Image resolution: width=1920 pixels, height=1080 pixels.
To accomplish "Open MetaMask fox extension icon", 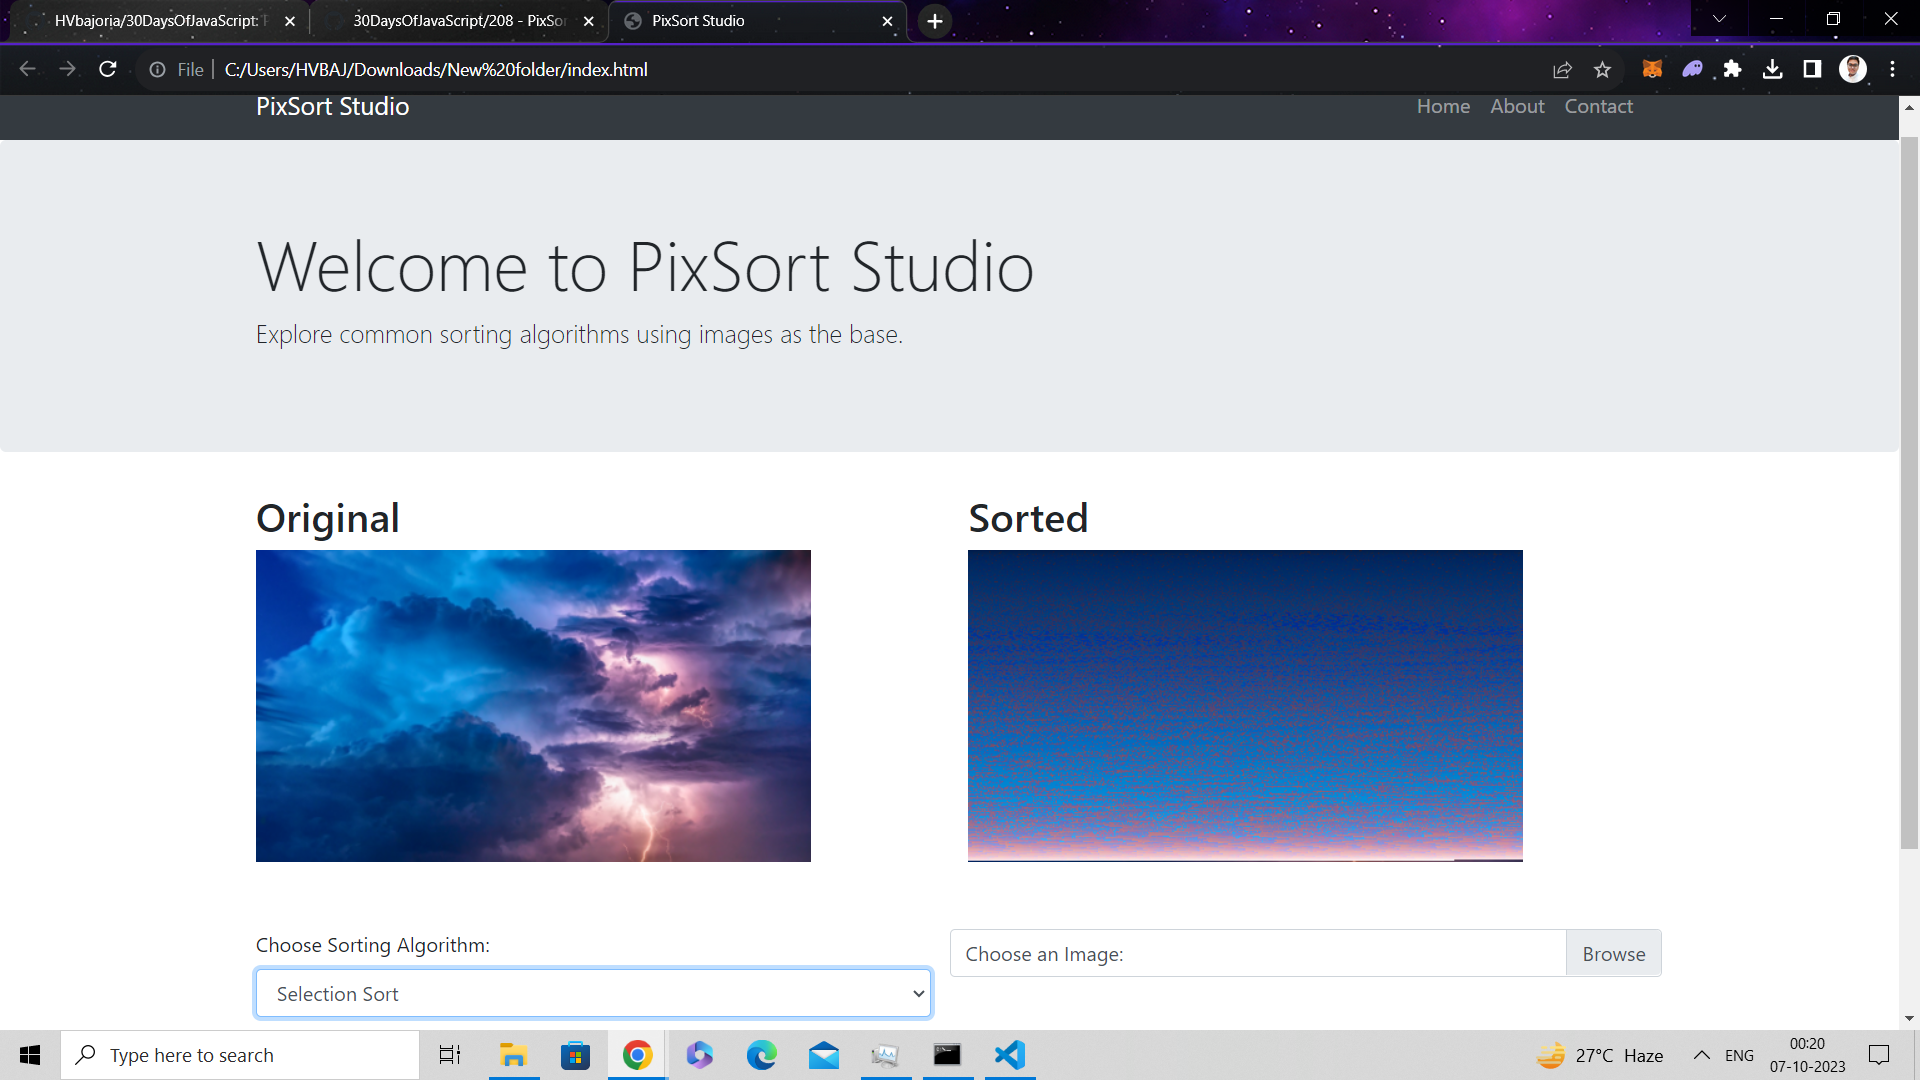I will (x=1652, y=69).
